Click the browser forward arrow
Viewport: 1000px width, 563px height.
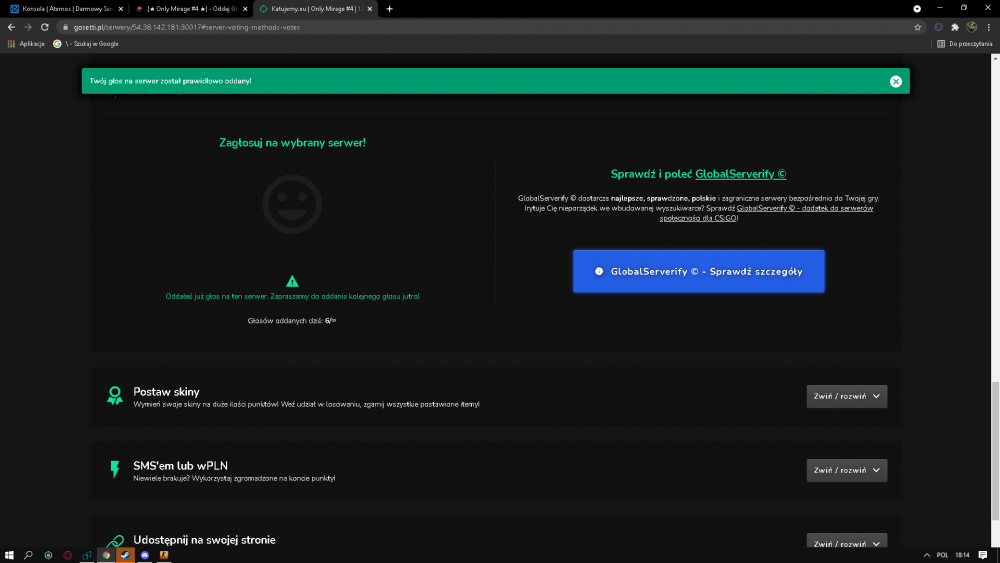27,27
